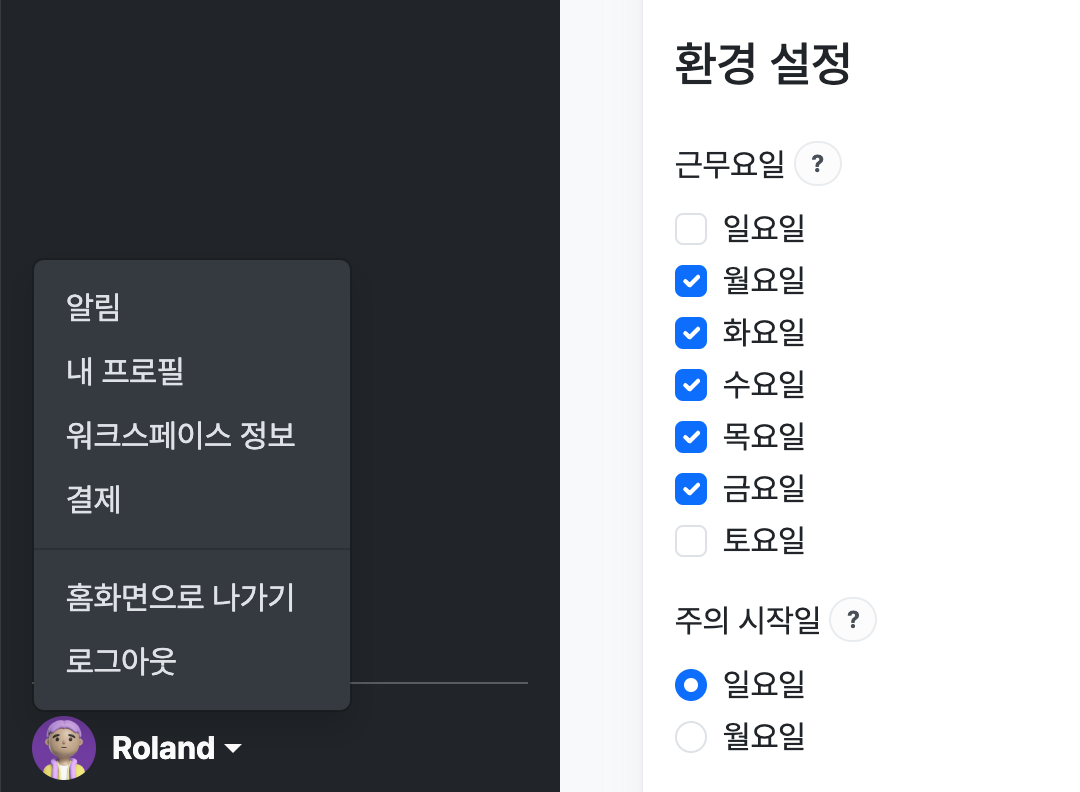Select 월요일 as week start day
The image size is (1080, 792).
coord(691,736)
